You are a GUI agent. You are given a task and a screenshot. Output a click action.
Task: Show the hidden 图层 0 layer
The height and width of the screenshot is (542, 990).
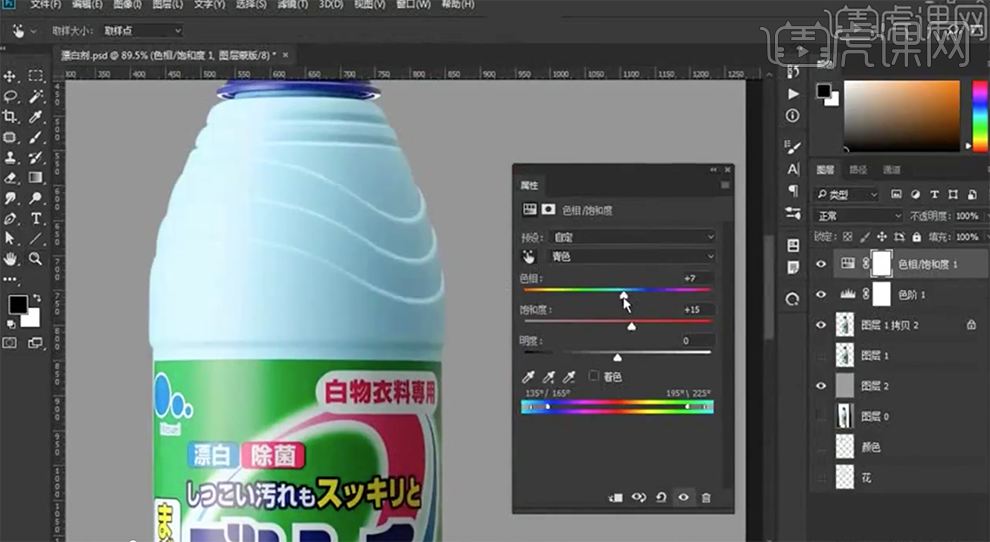(x=821, y=415)
